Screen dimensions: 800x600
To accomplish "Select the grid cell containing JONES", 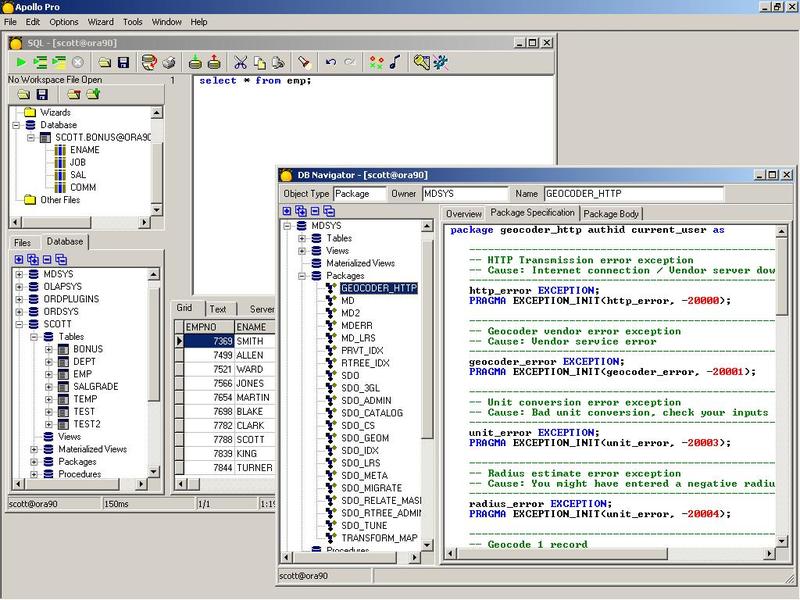I will coord(255,384).
